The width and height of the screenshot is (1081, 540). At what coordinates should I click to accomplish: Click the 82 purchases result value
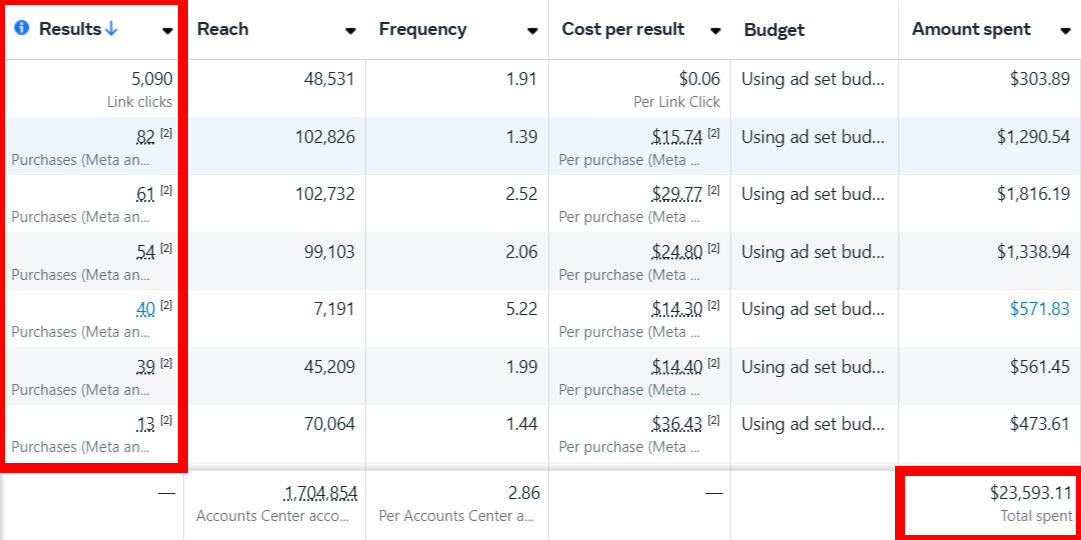[x=146, y=137]
